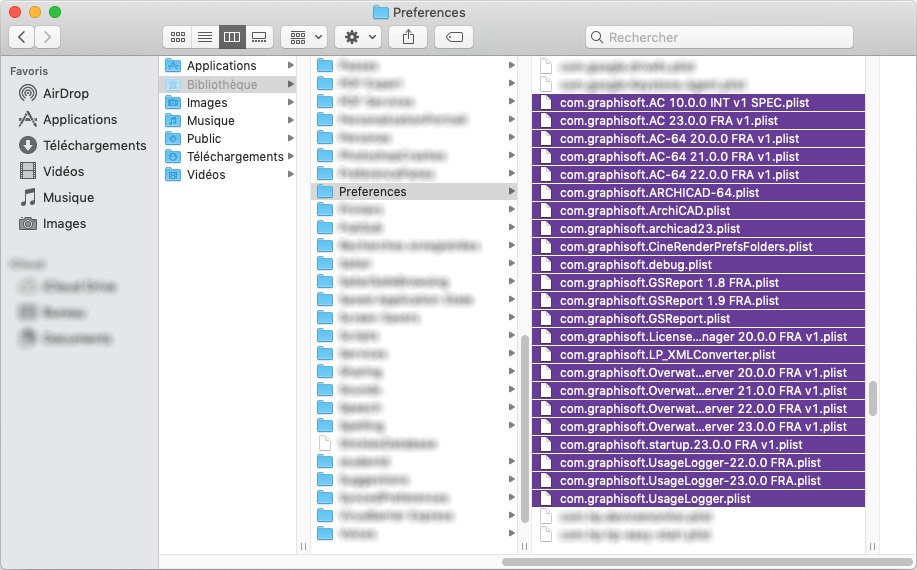This screenshot has height=570, width=917.
Task: Switch to icon grid view
Action: [178, 37]
